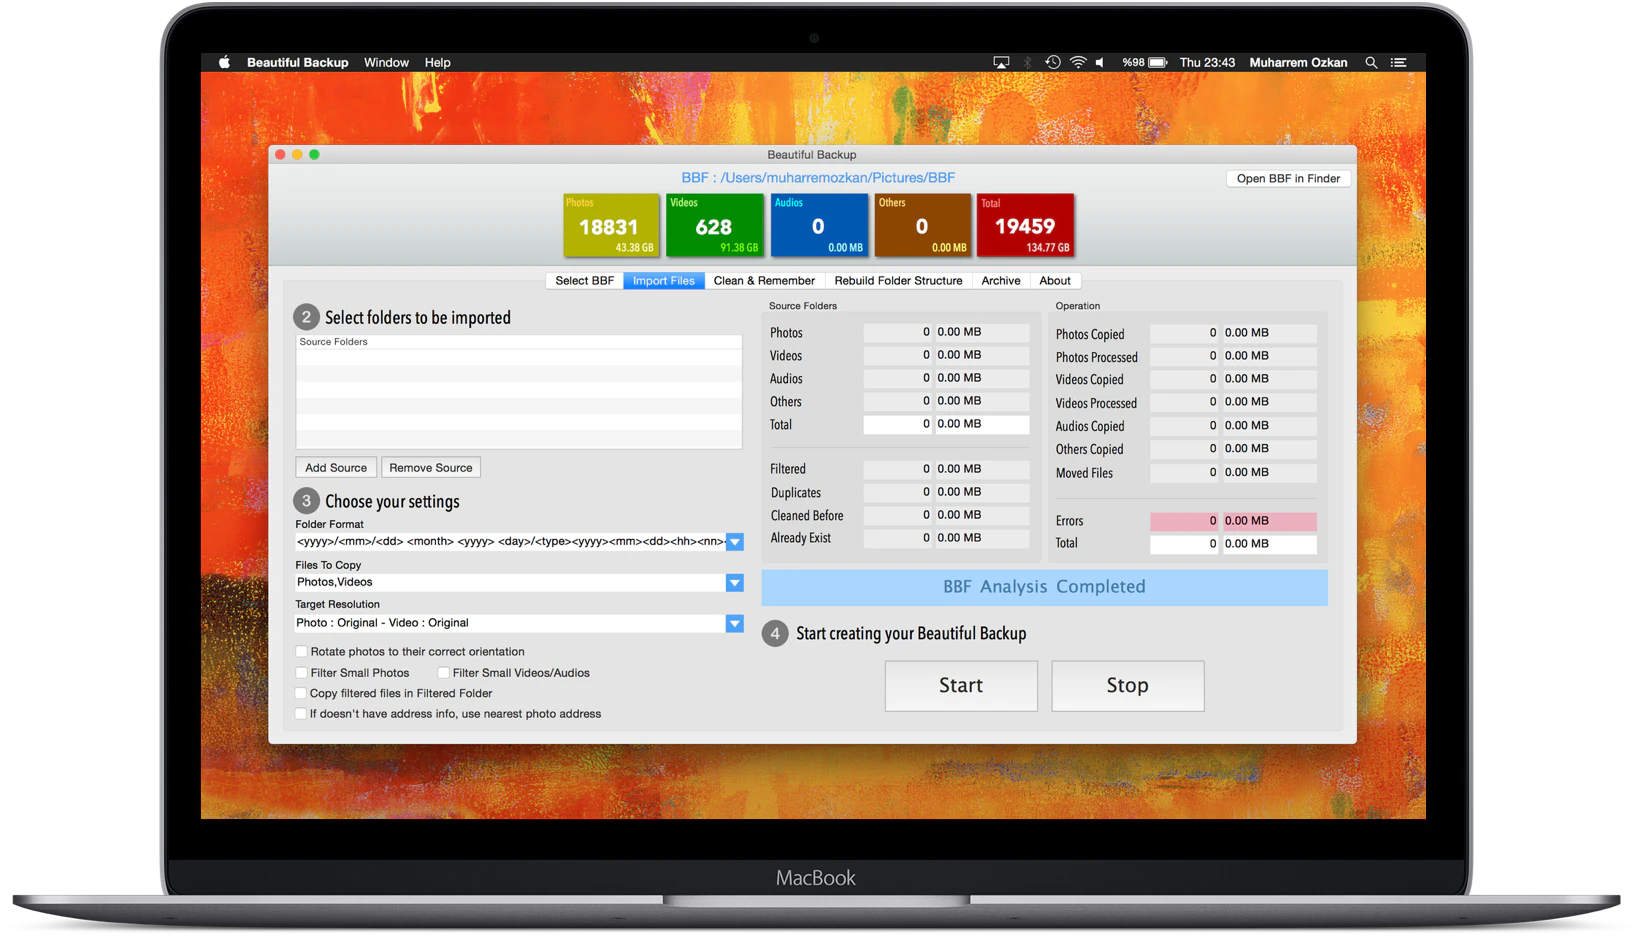Enable use nearest photo address option
1640x938 pixels.
click(301, 714)
